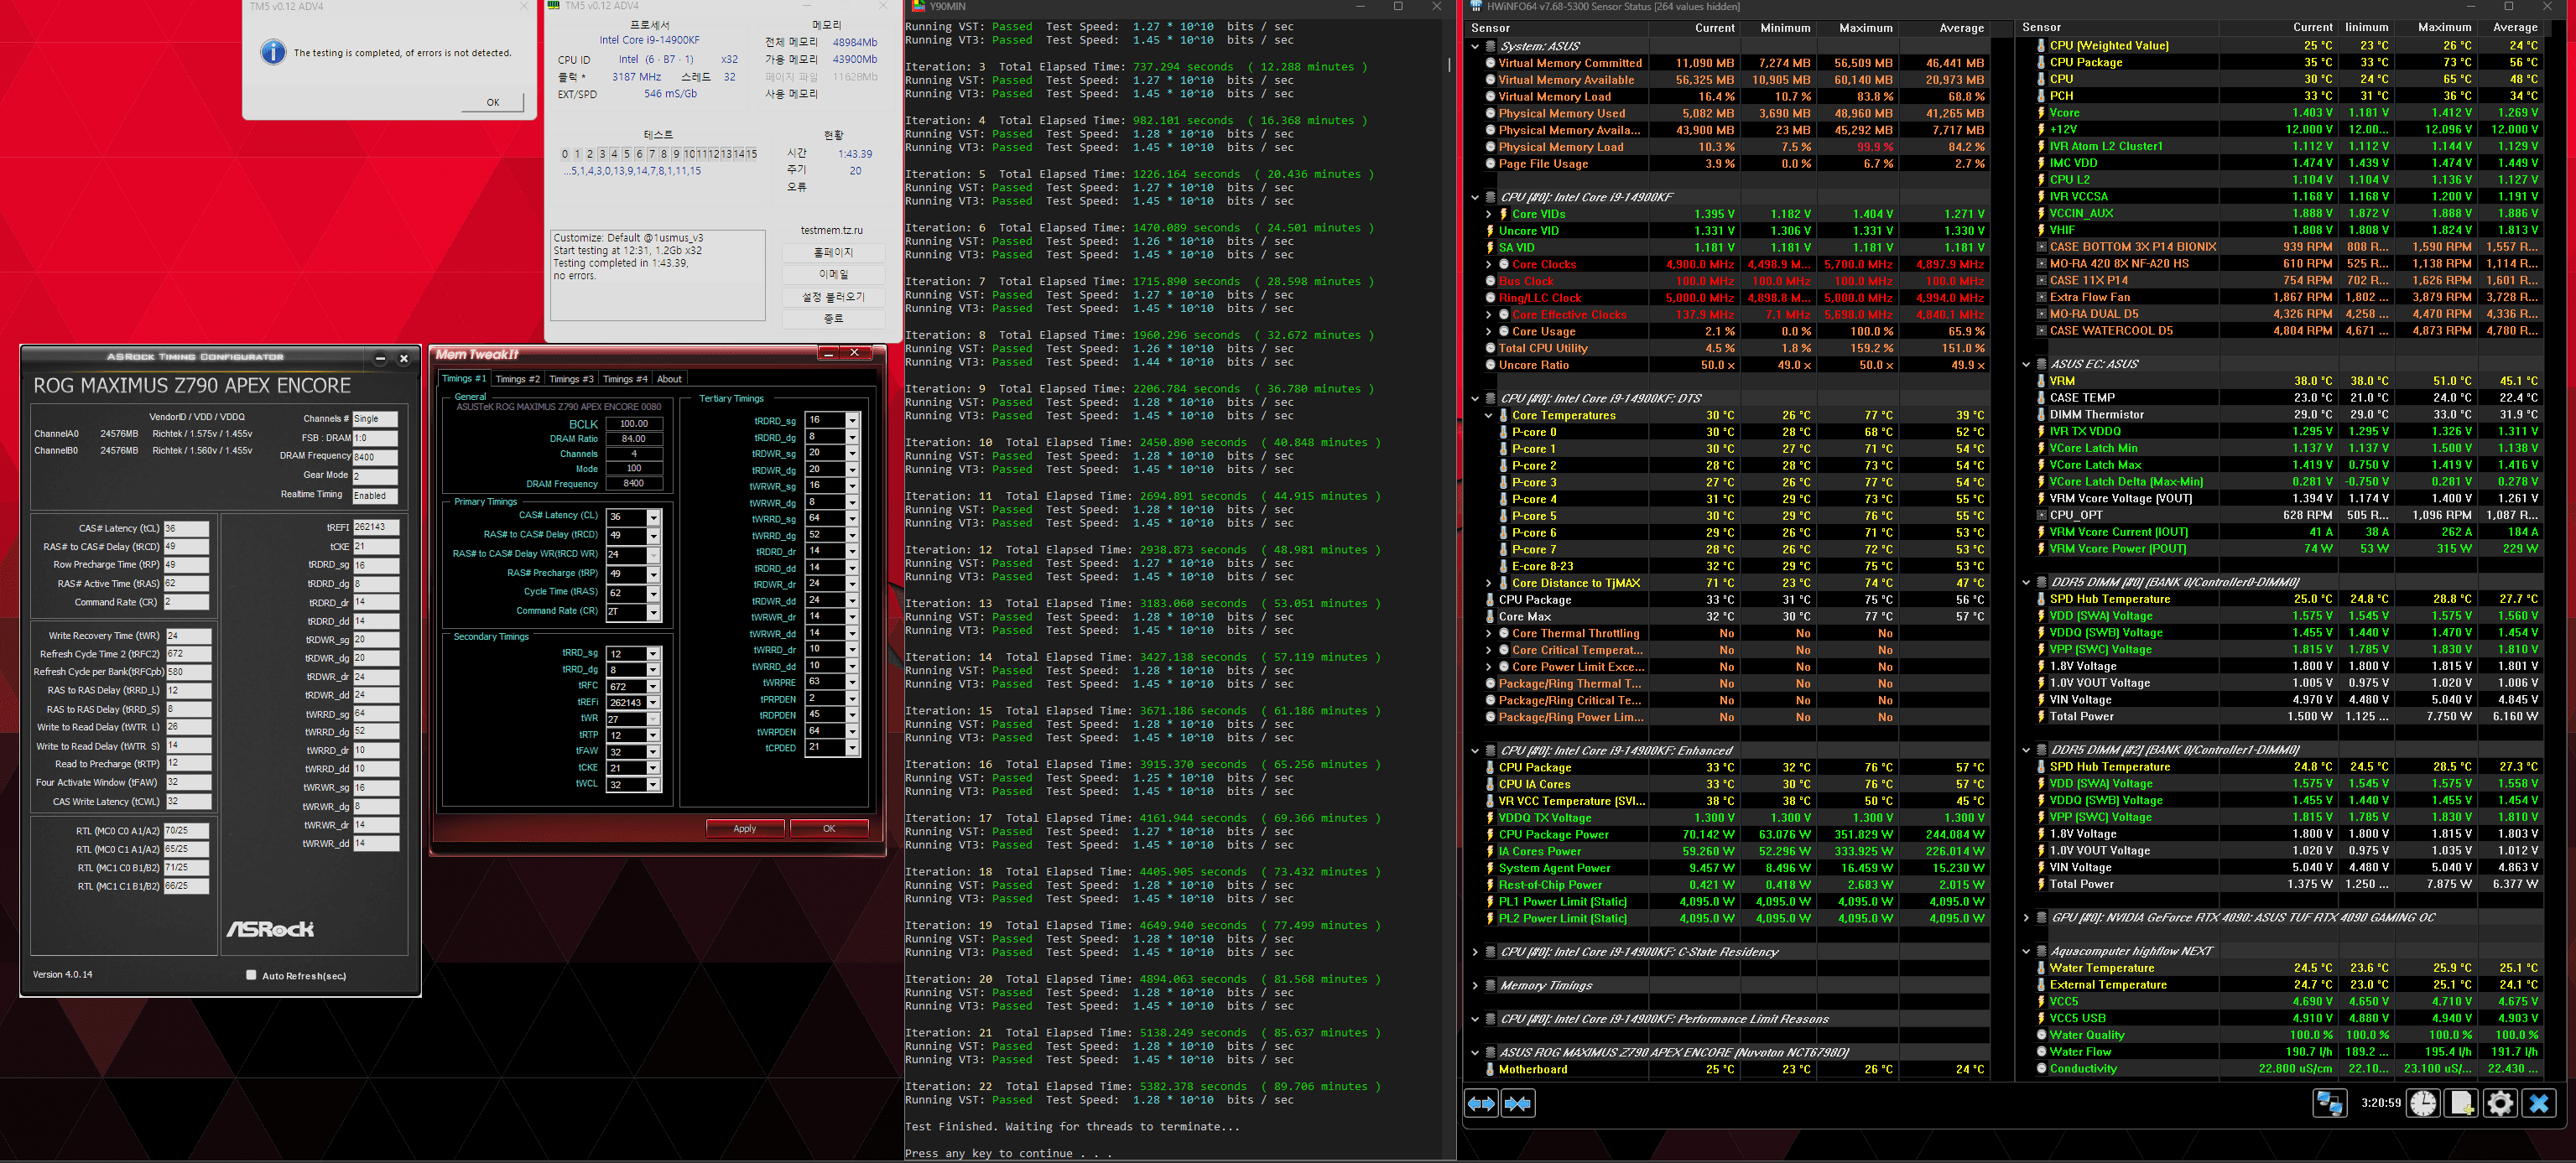Click OK in the TM5 completion dialog
This screenshot has width=2576, height=1163.
coord(493,102)
